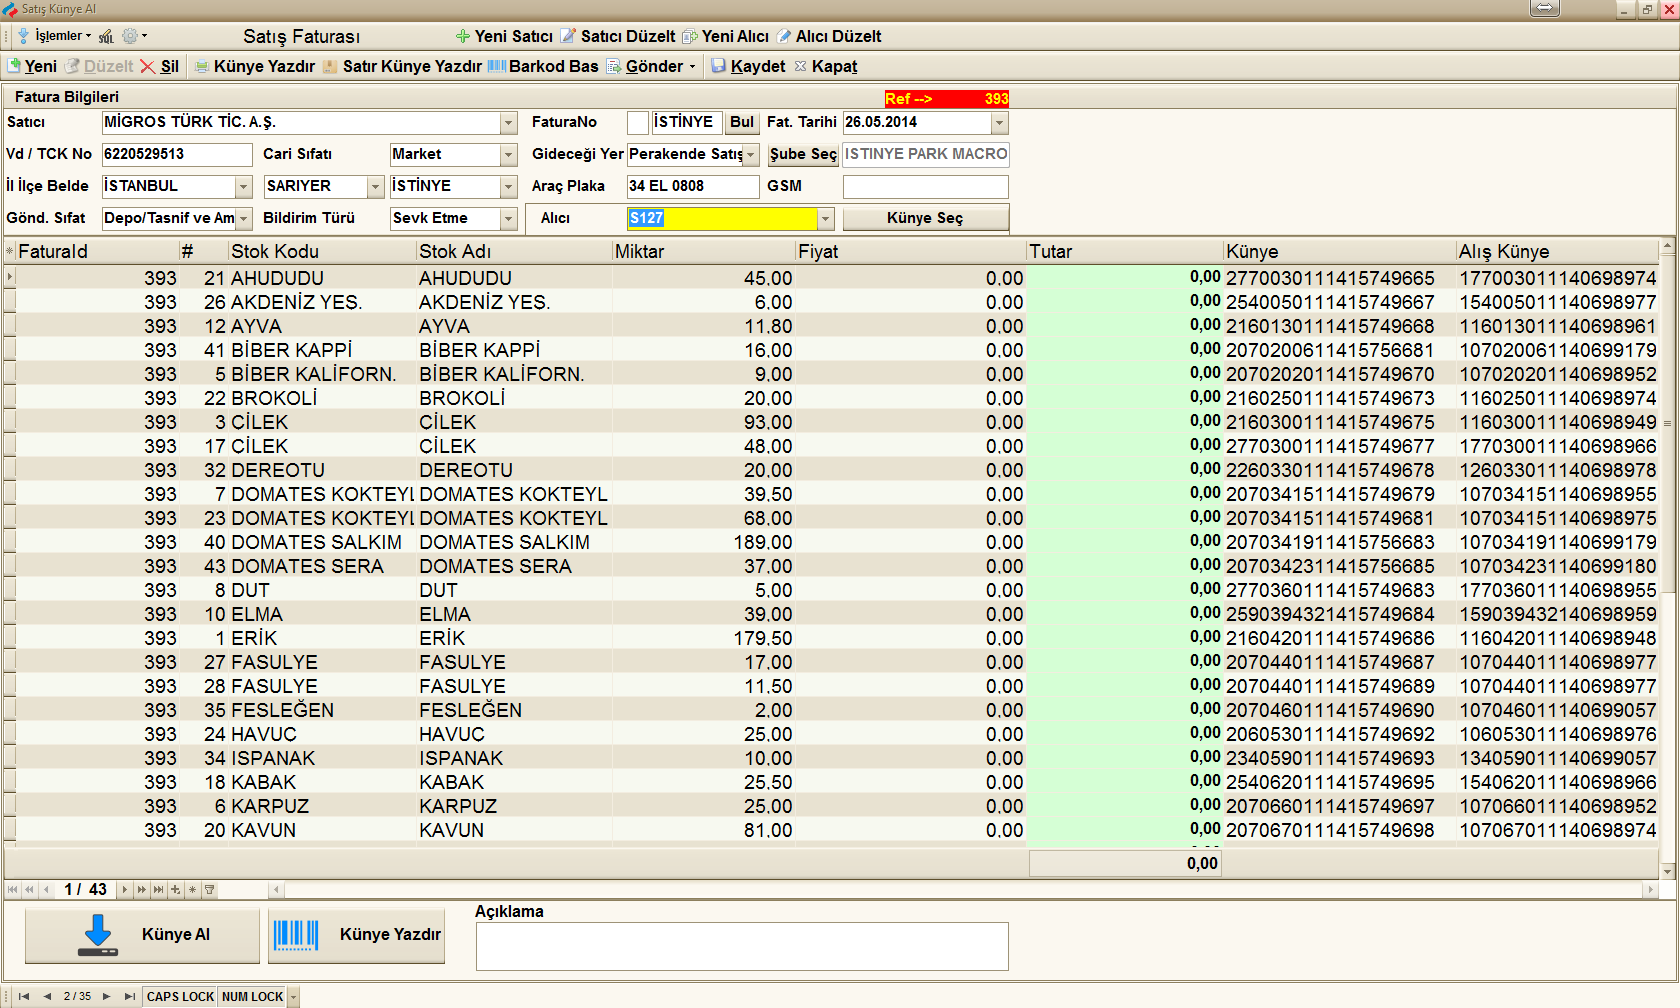Select the HAVUC Stok Kodu cell
The height and width of the screenshot is (1008, 1680).
[320, 734]
